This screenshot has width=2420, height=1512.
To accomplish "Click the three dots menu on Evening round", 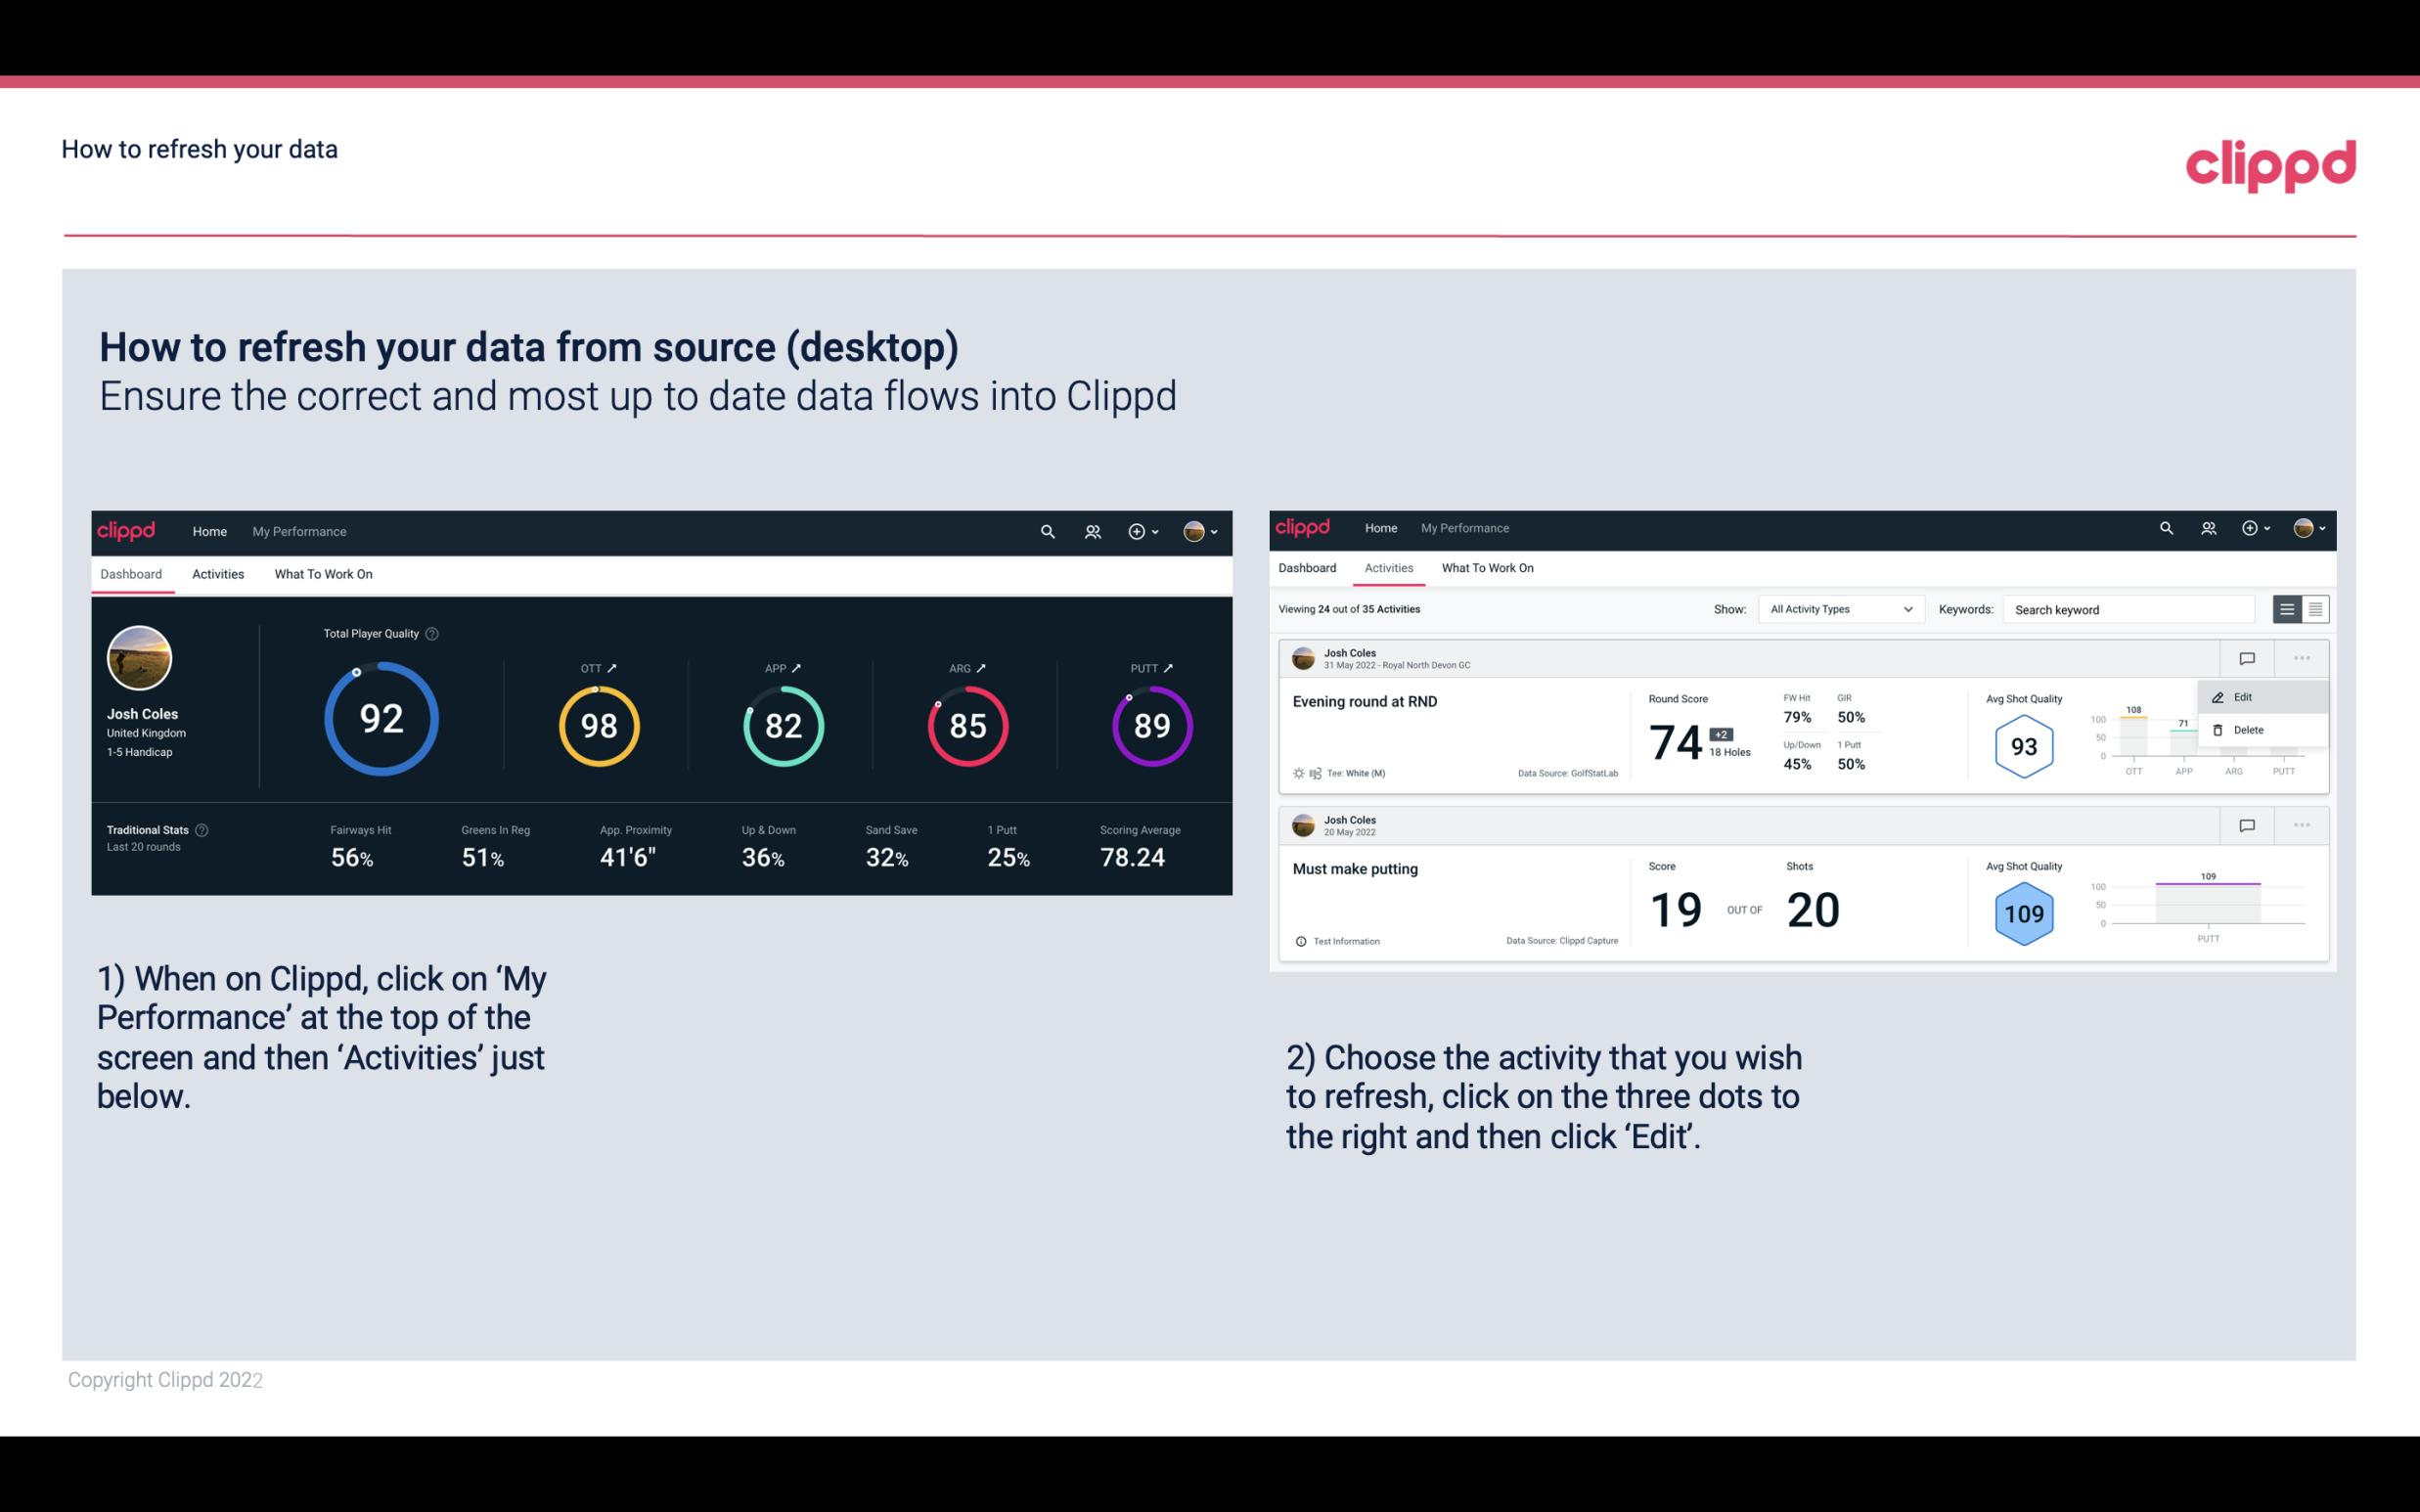I will point(2302,658).
